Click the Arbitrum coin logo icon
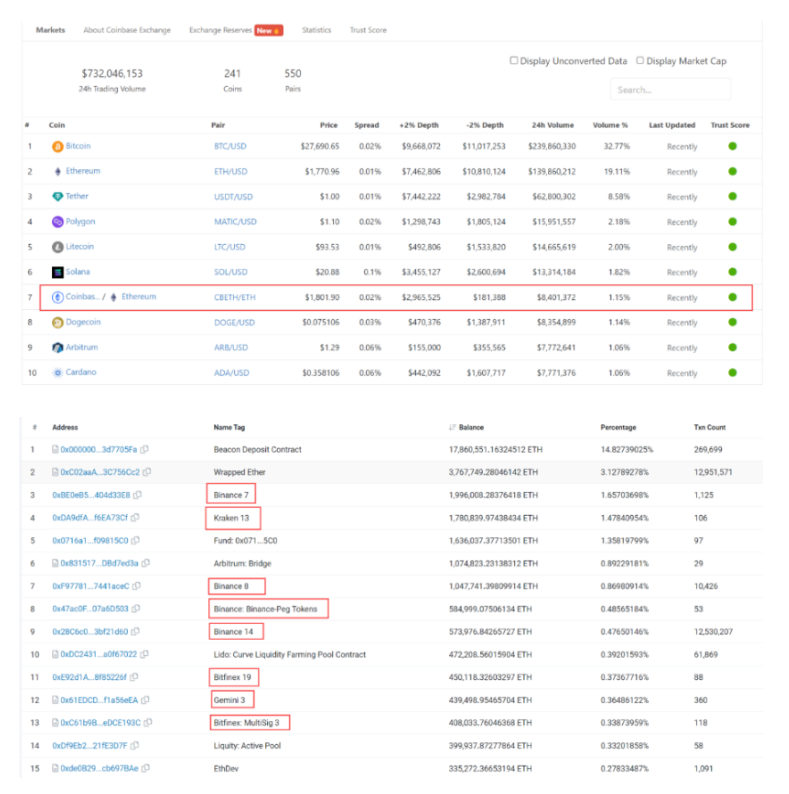The image size is (789, 794). pos(58,348)
